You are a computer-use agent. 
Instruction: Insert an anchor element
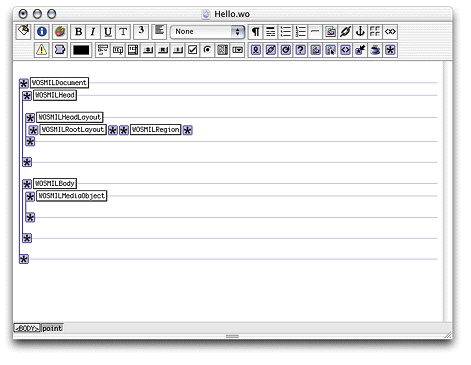coord(360,32)
